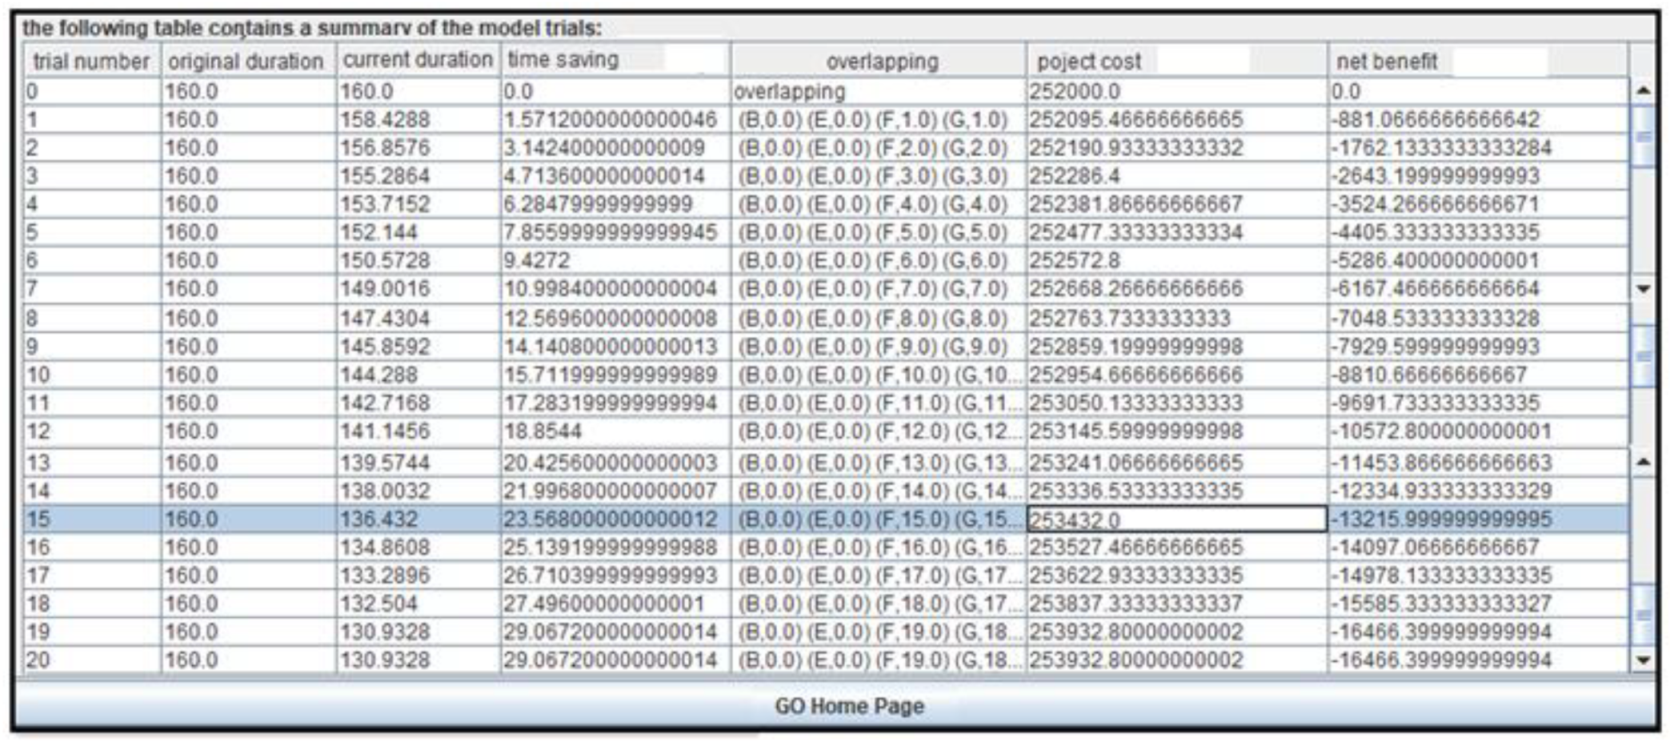Select the 141.1456 cell
The height and width of the screenshot is (742, 1670).
pyautogui.click(x=418, y=431)
